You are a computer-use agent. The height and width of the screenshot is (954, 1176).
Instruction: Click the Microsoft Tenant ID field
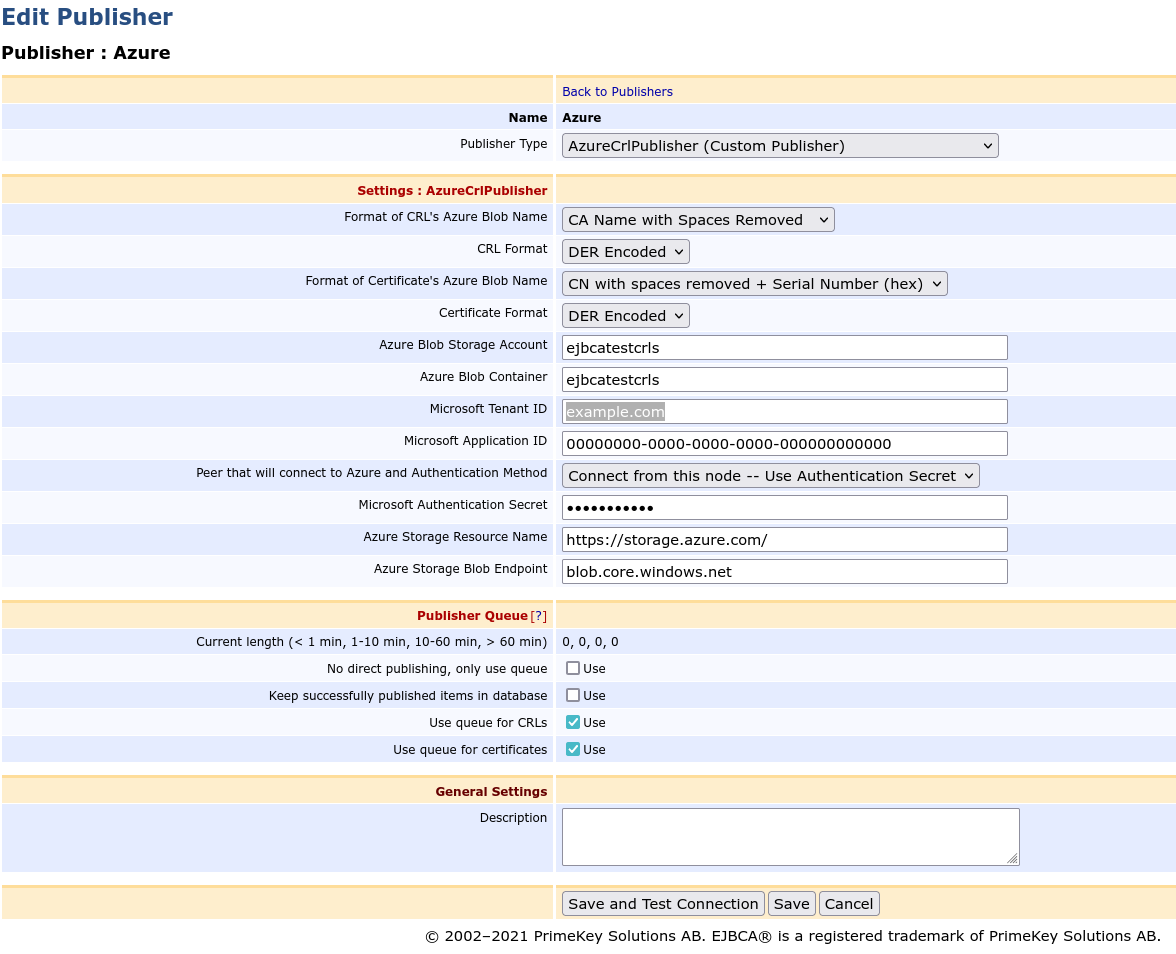784,411
